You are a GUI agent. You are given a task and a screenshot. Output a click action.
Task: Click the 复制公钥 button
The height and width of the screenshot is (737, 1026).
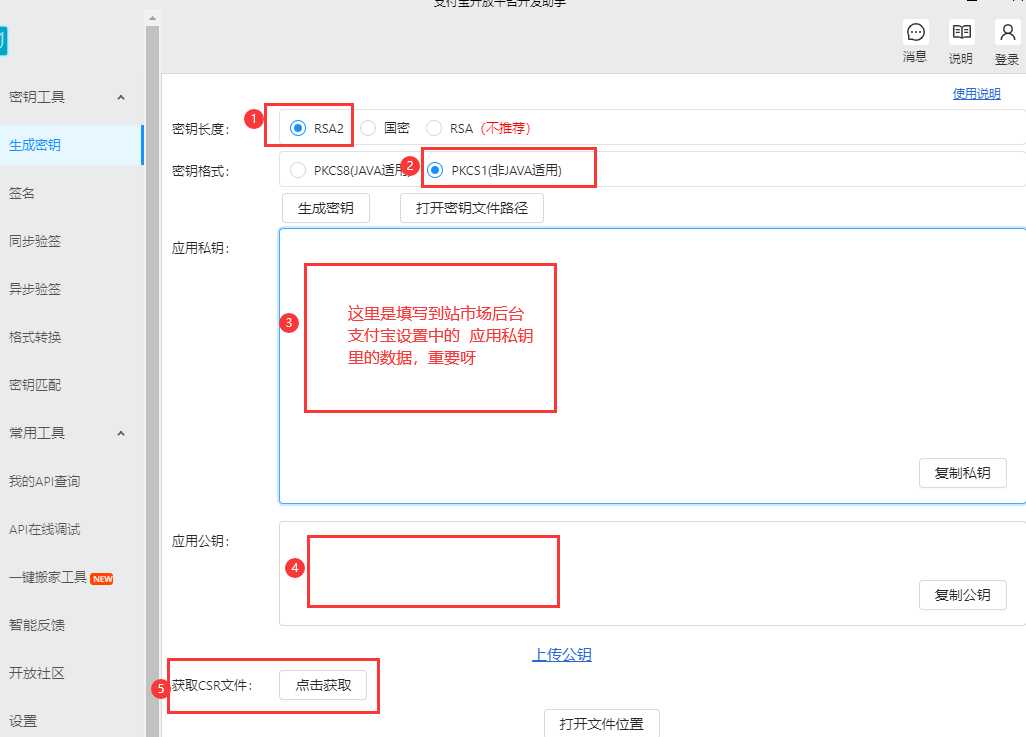point(963,595)
